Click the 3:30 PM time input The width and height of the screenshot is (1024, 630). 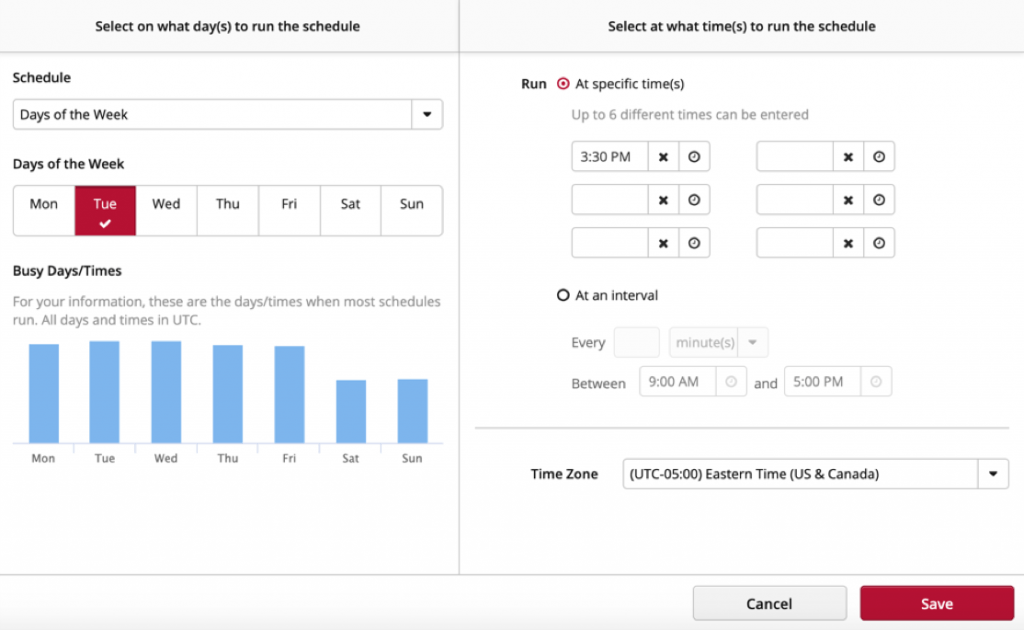click(610, 157)
